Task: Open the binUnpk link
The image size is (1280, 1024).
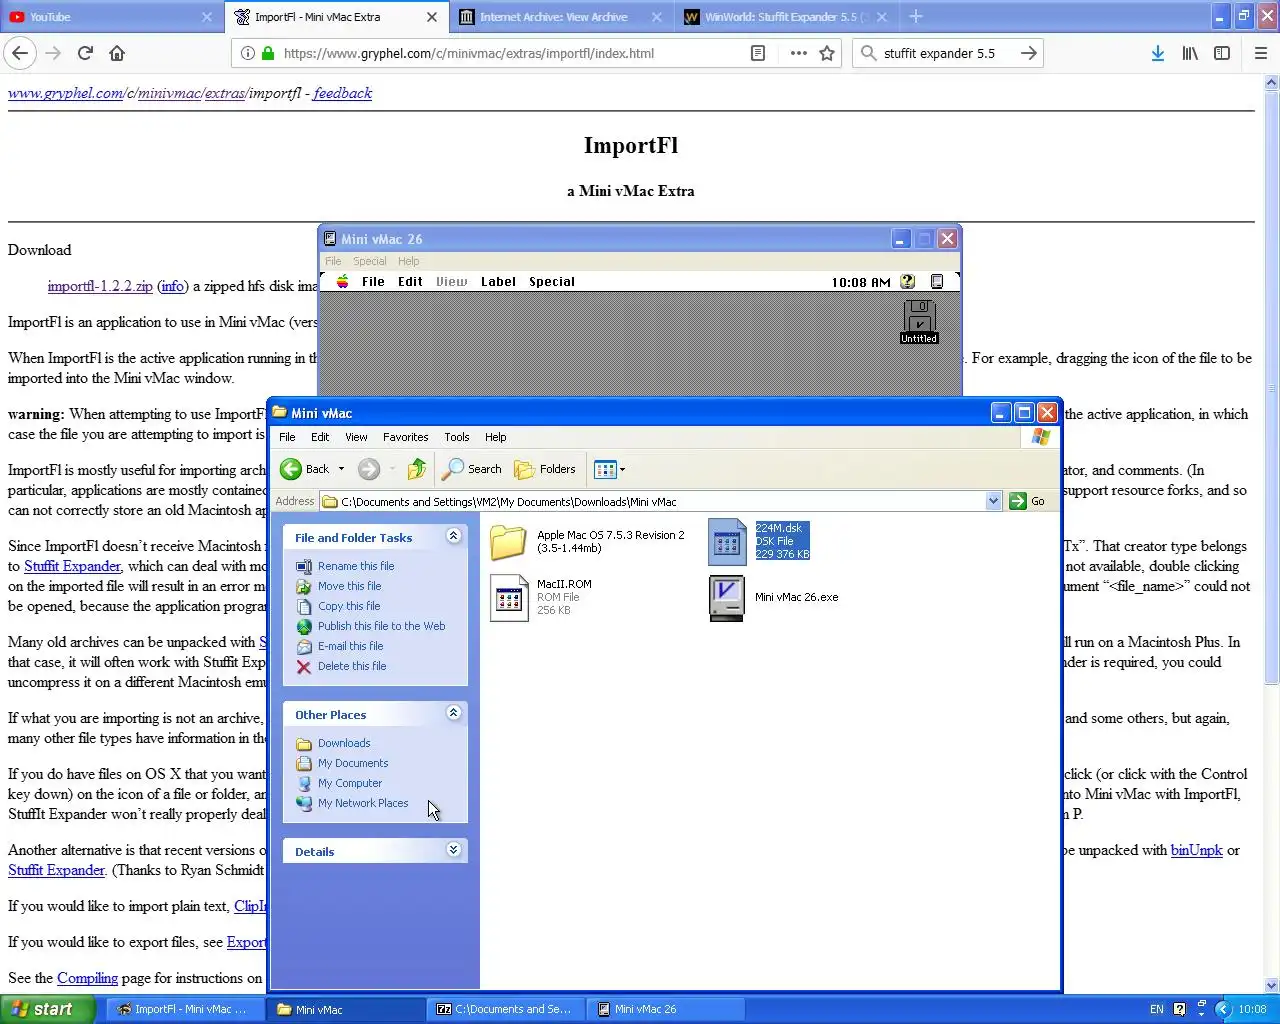Action: (x=1197, y=850)
